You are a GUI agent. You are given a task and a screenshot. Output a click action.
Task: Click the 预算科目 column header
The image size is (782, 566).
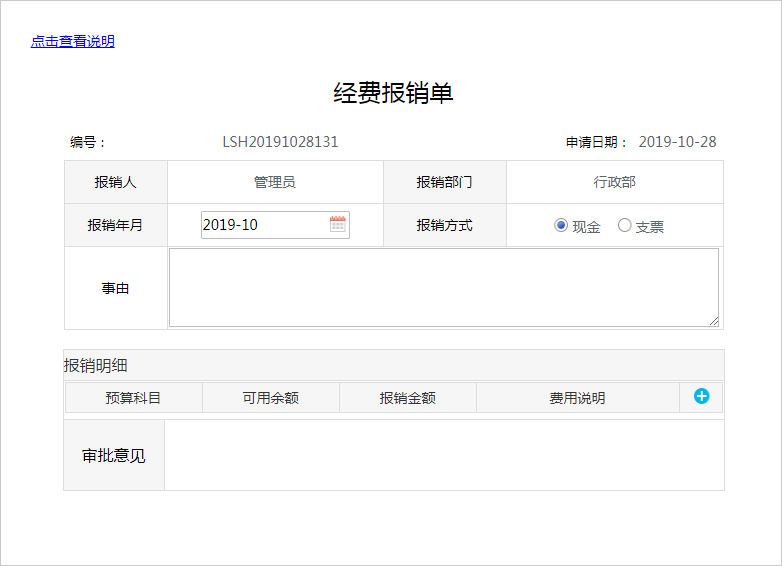[133, 398]
